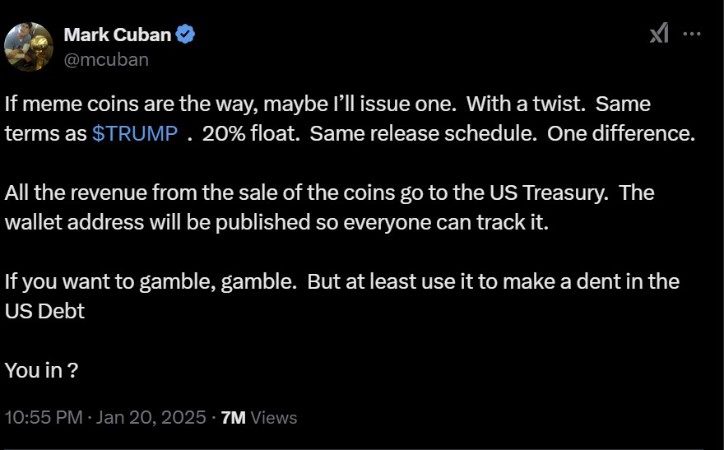724x450 pixels.
Task: Click the Mark Cuban display name
Action: [x=117, y=35]
